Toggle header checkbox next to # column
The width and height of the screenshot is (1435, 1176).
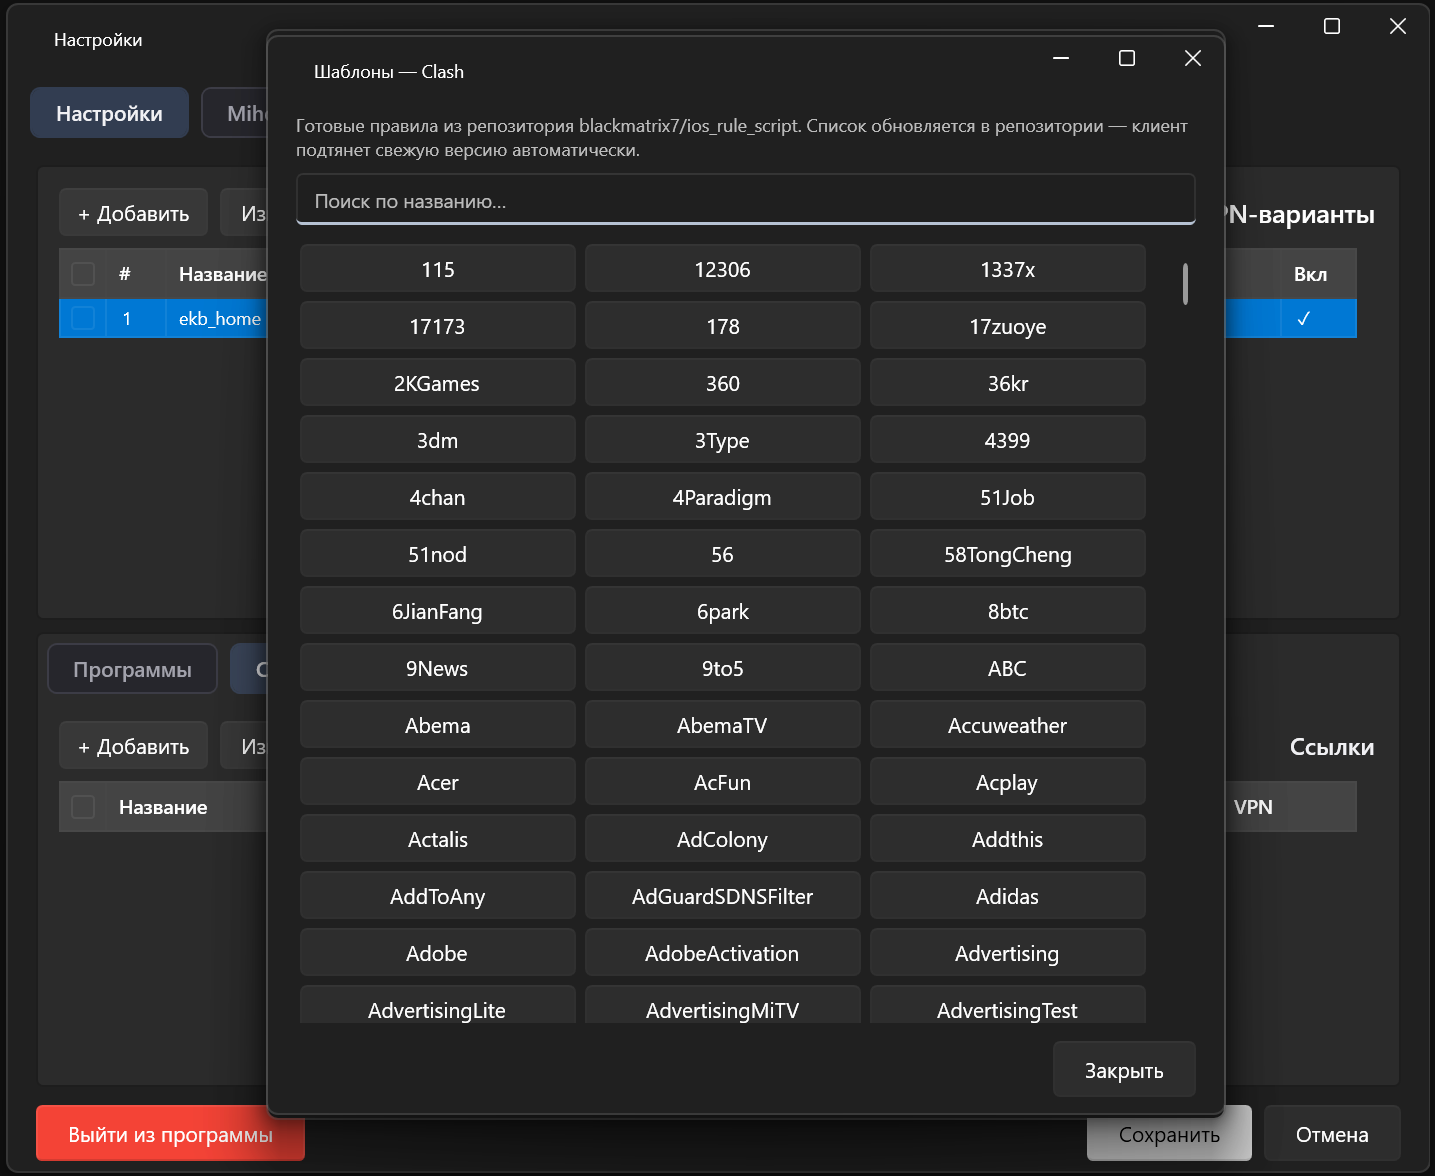(83, 274)
